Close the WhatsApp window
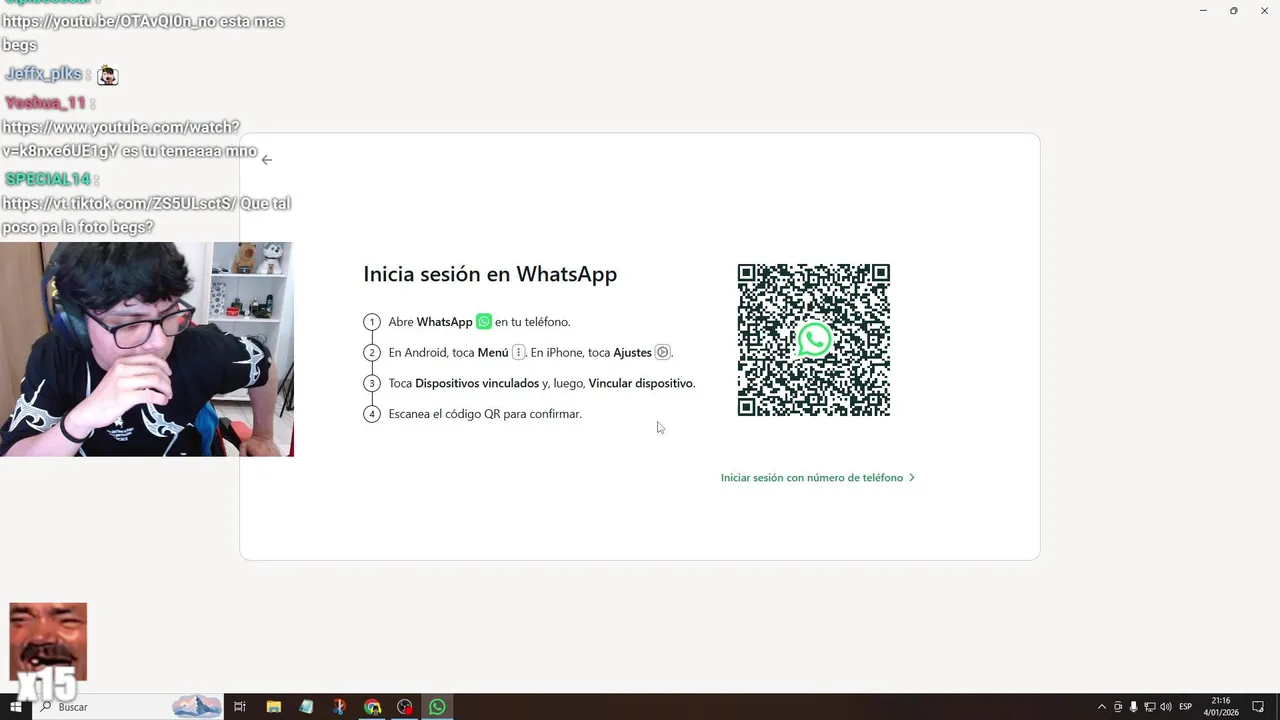 (1265, 11)
